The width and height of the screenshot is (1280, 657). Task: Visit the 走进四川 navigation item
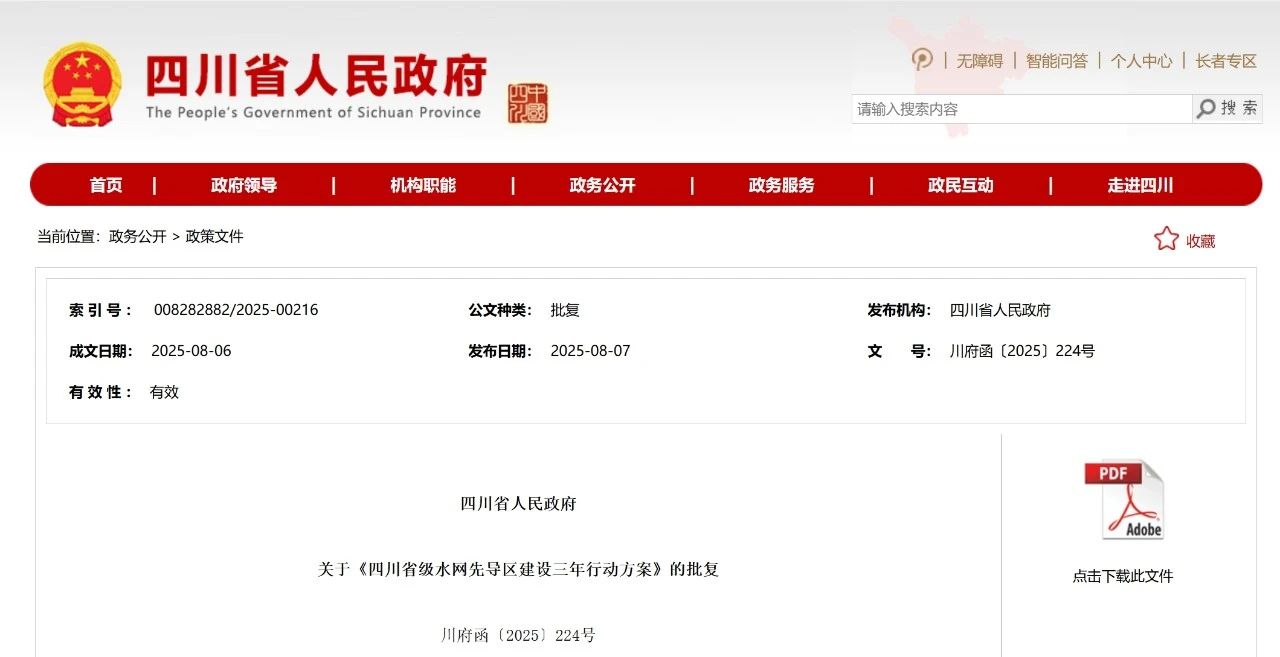1140,185
